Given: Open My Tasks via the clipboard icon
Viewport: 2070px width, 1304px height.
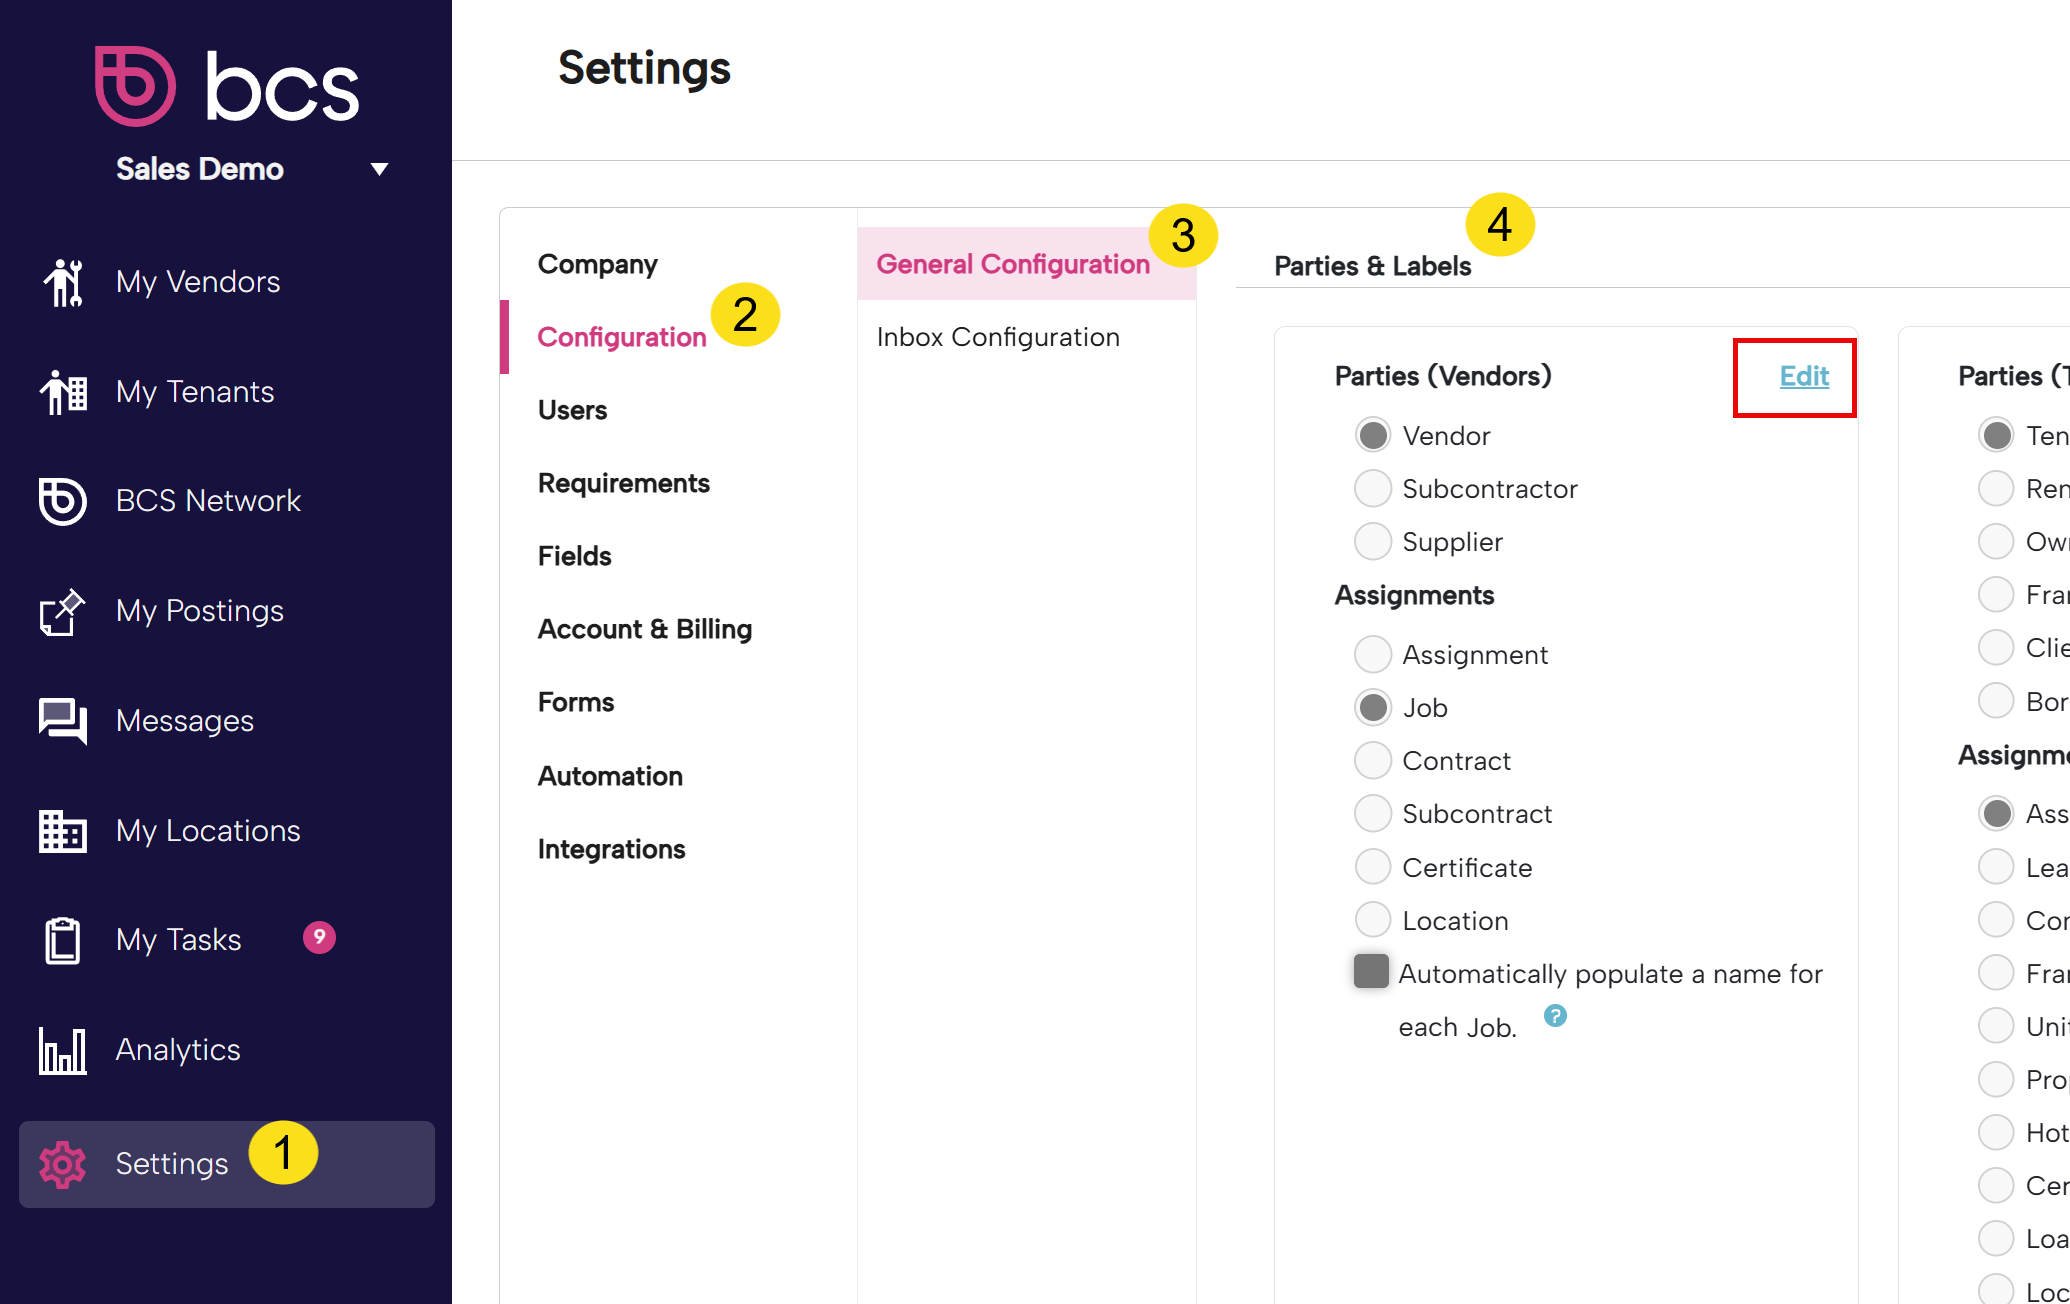Looking at the screenshot, I should [63, 940].
